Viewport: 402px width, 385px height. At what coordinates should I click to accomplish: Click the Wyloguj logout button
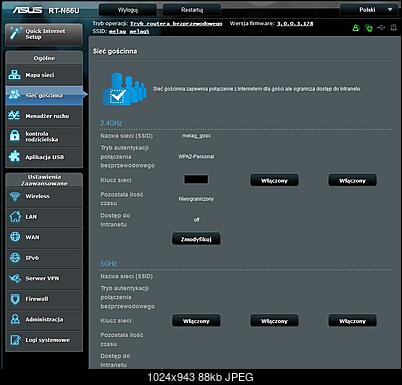[x=128, y=10]
